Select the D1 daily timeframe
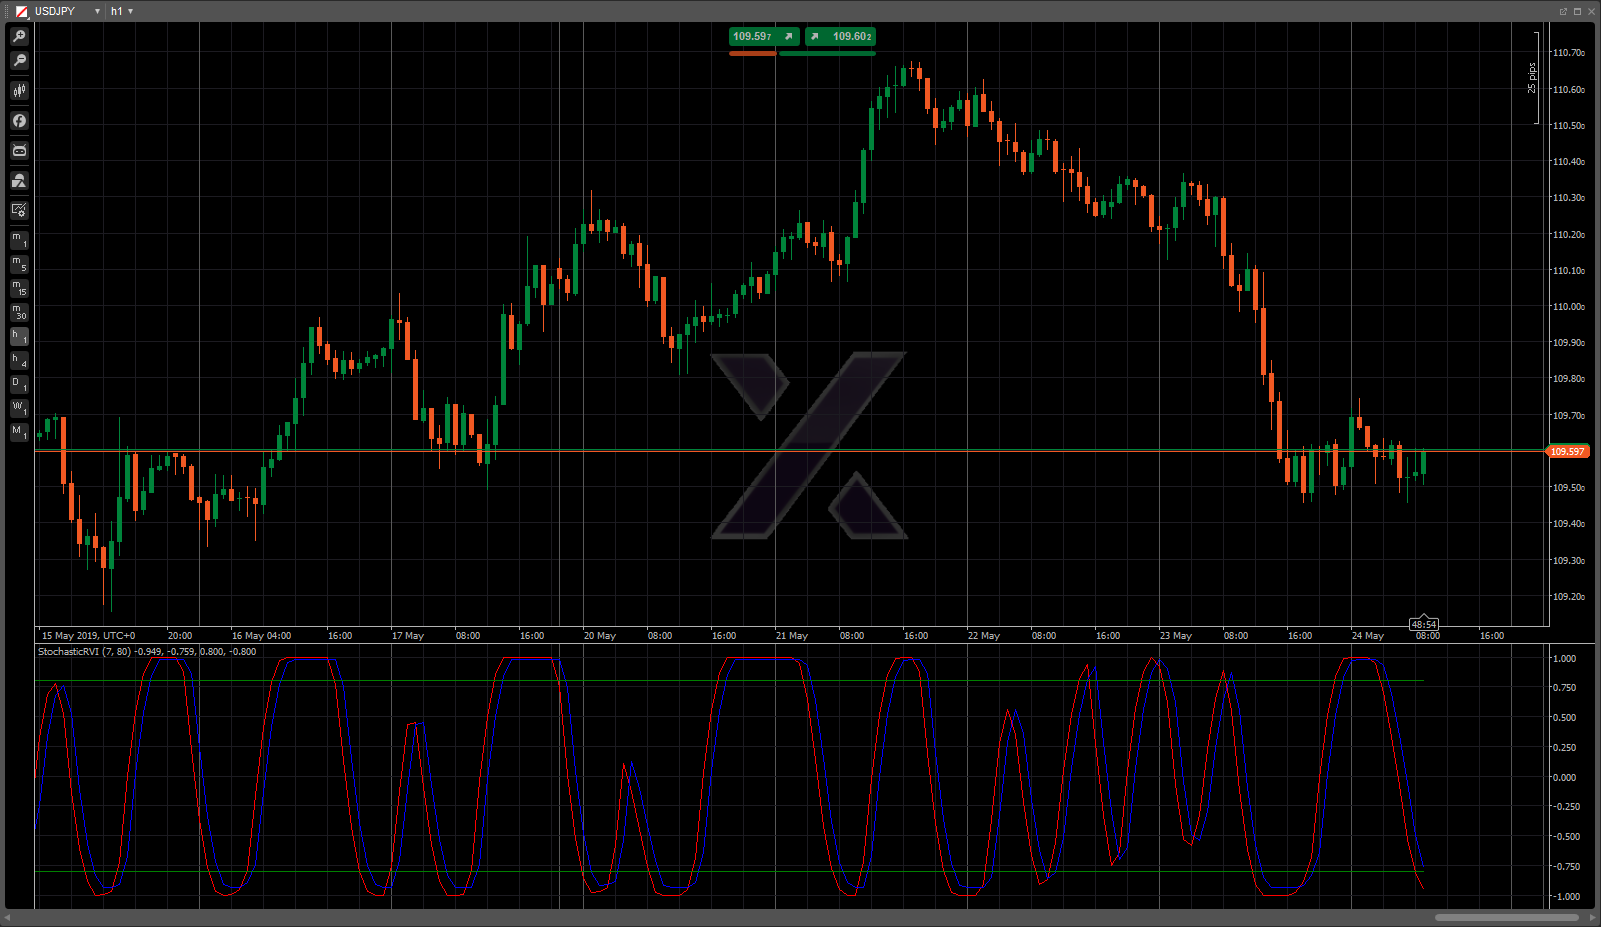The image size is (1601, 927). point(19,384)
